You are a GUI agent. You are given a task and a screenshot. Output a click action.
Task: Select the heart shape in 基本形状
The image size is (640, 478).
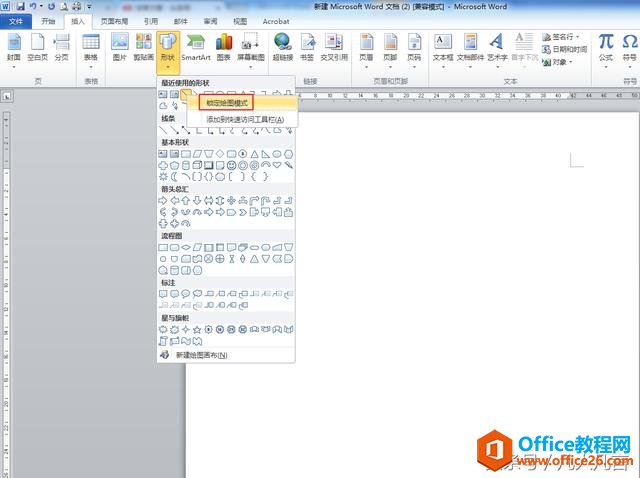(x=277, y=165)
